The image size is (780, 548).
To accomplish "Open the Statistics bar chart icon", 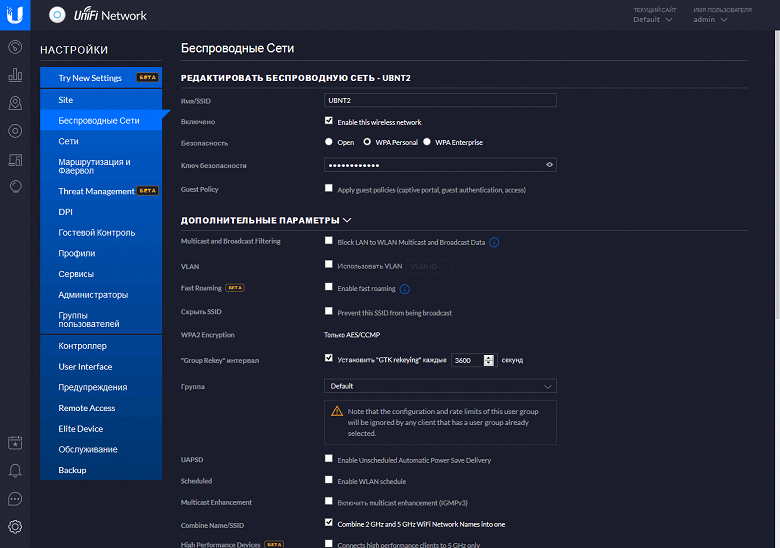I will (x=15, y=75).
